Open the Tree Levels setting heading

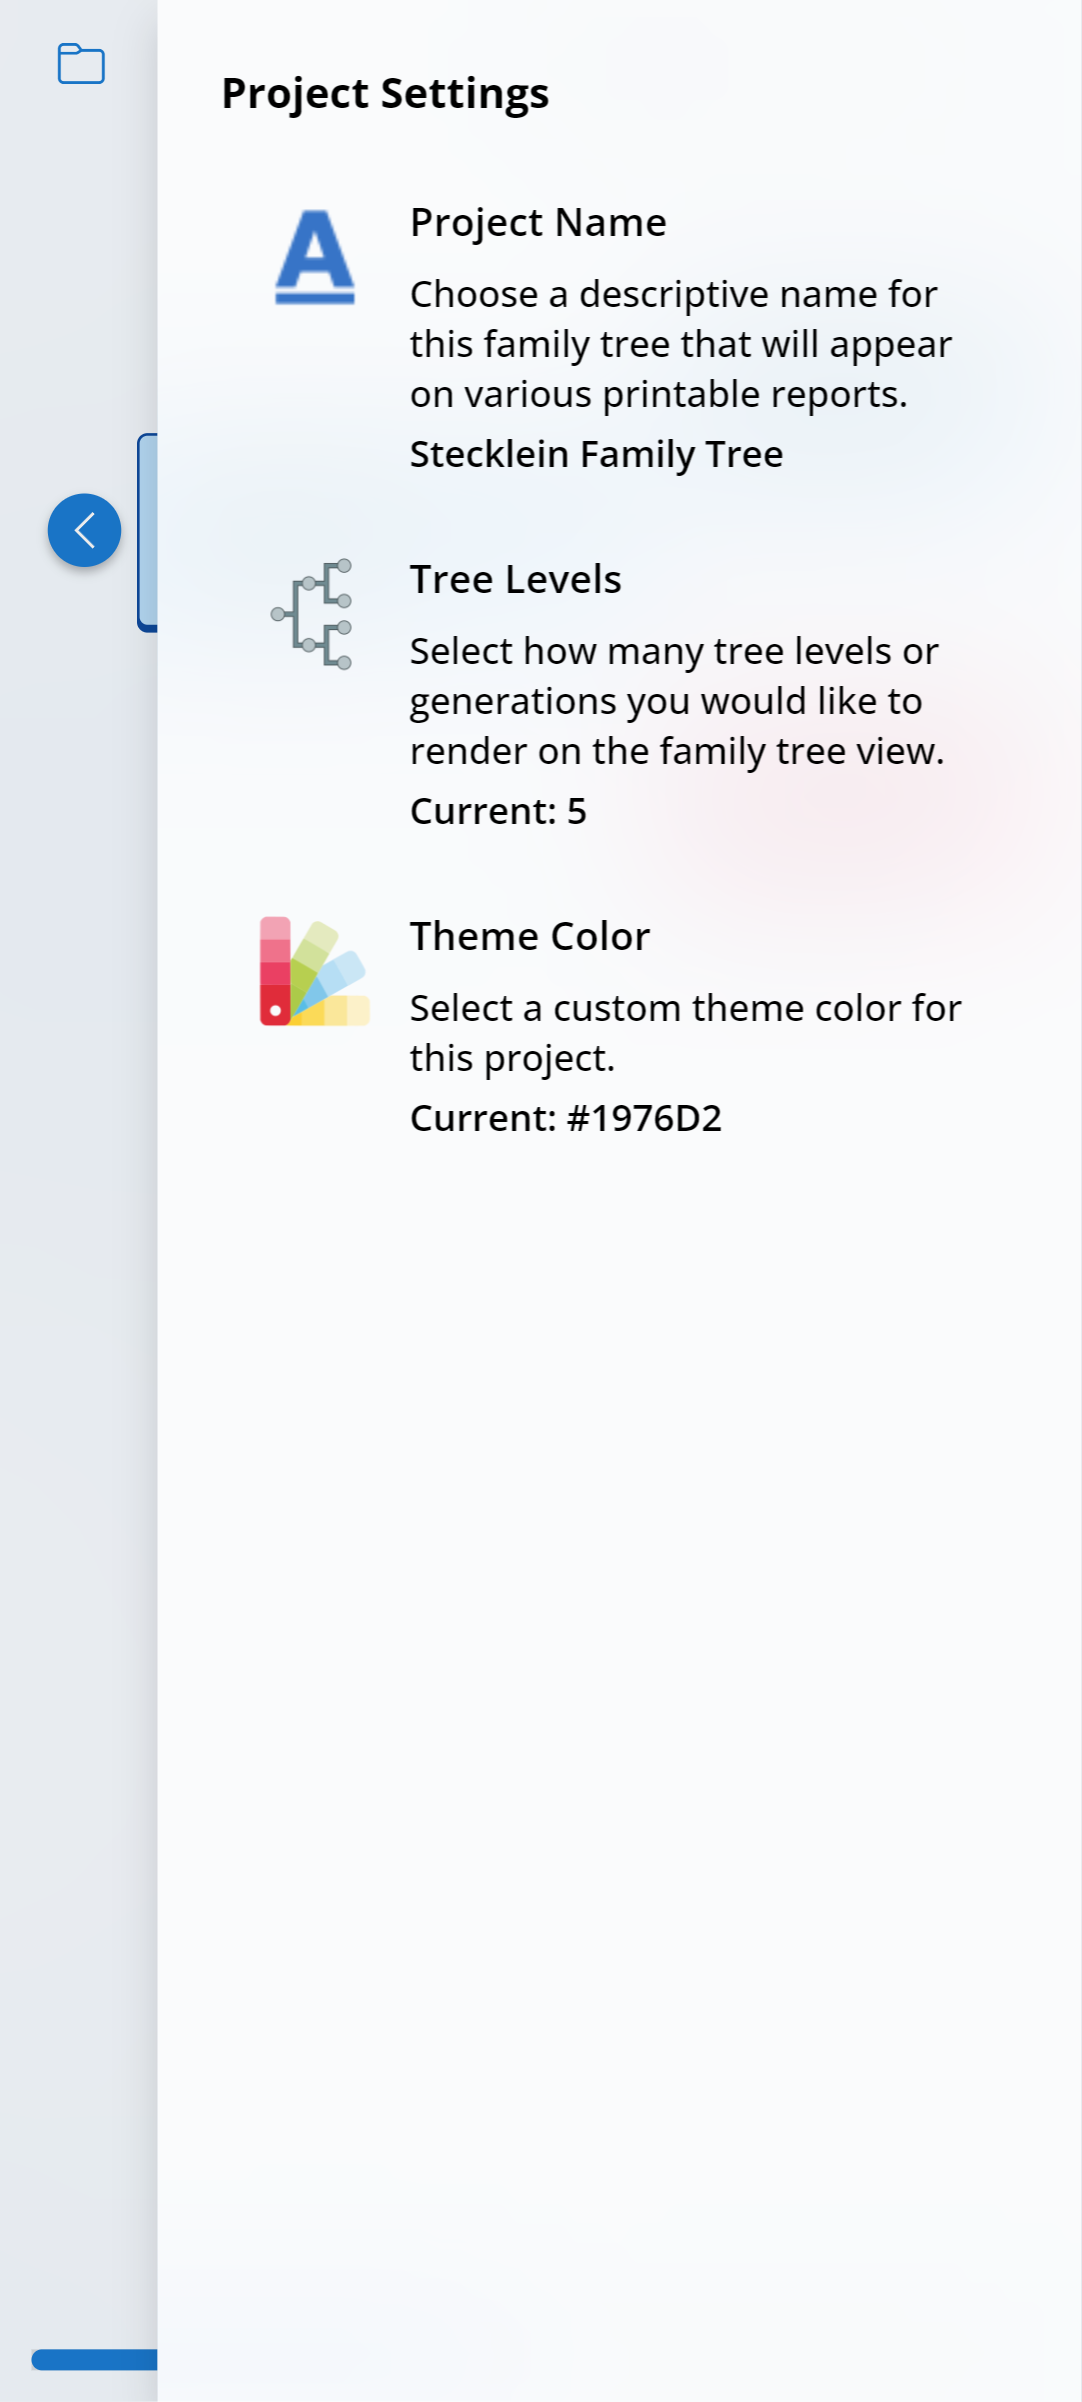(x=515, y=579)
